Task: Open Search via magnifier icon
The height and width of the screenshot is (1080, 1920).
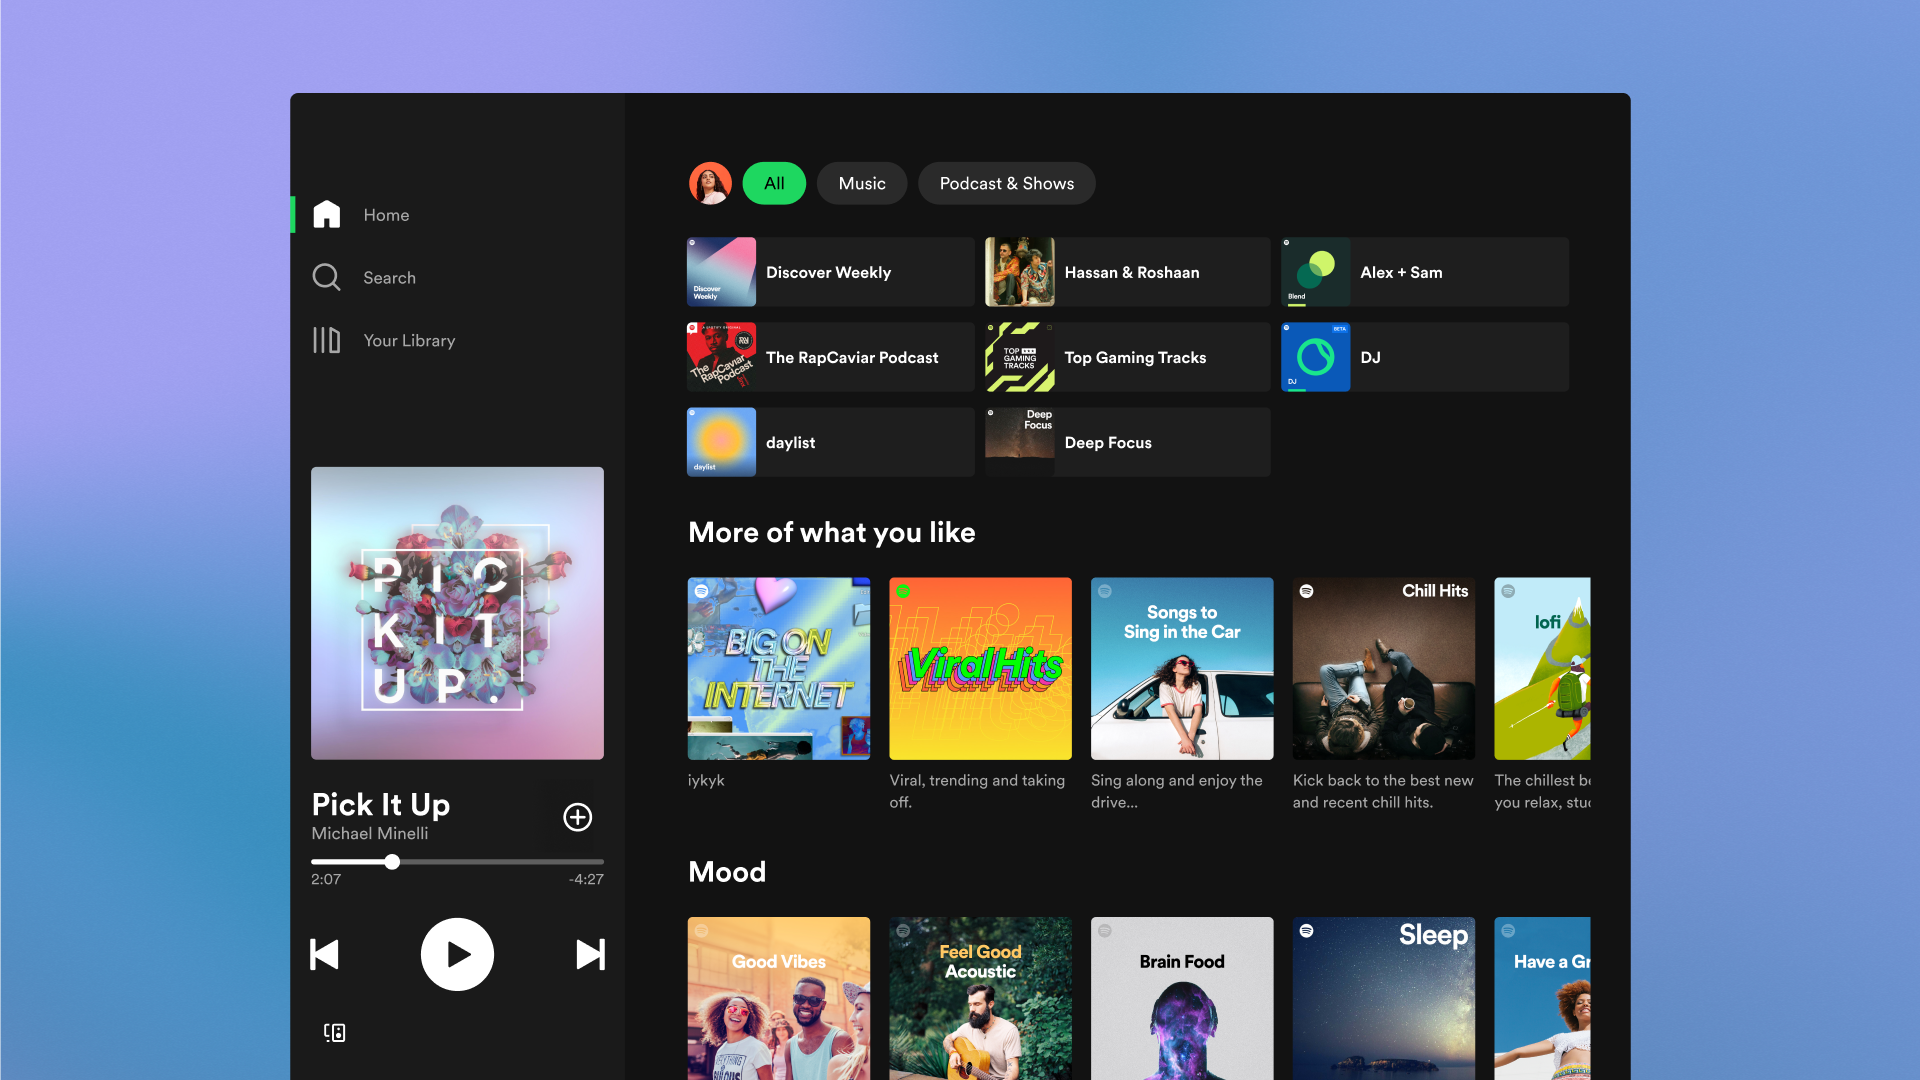Action: [327, 277]
